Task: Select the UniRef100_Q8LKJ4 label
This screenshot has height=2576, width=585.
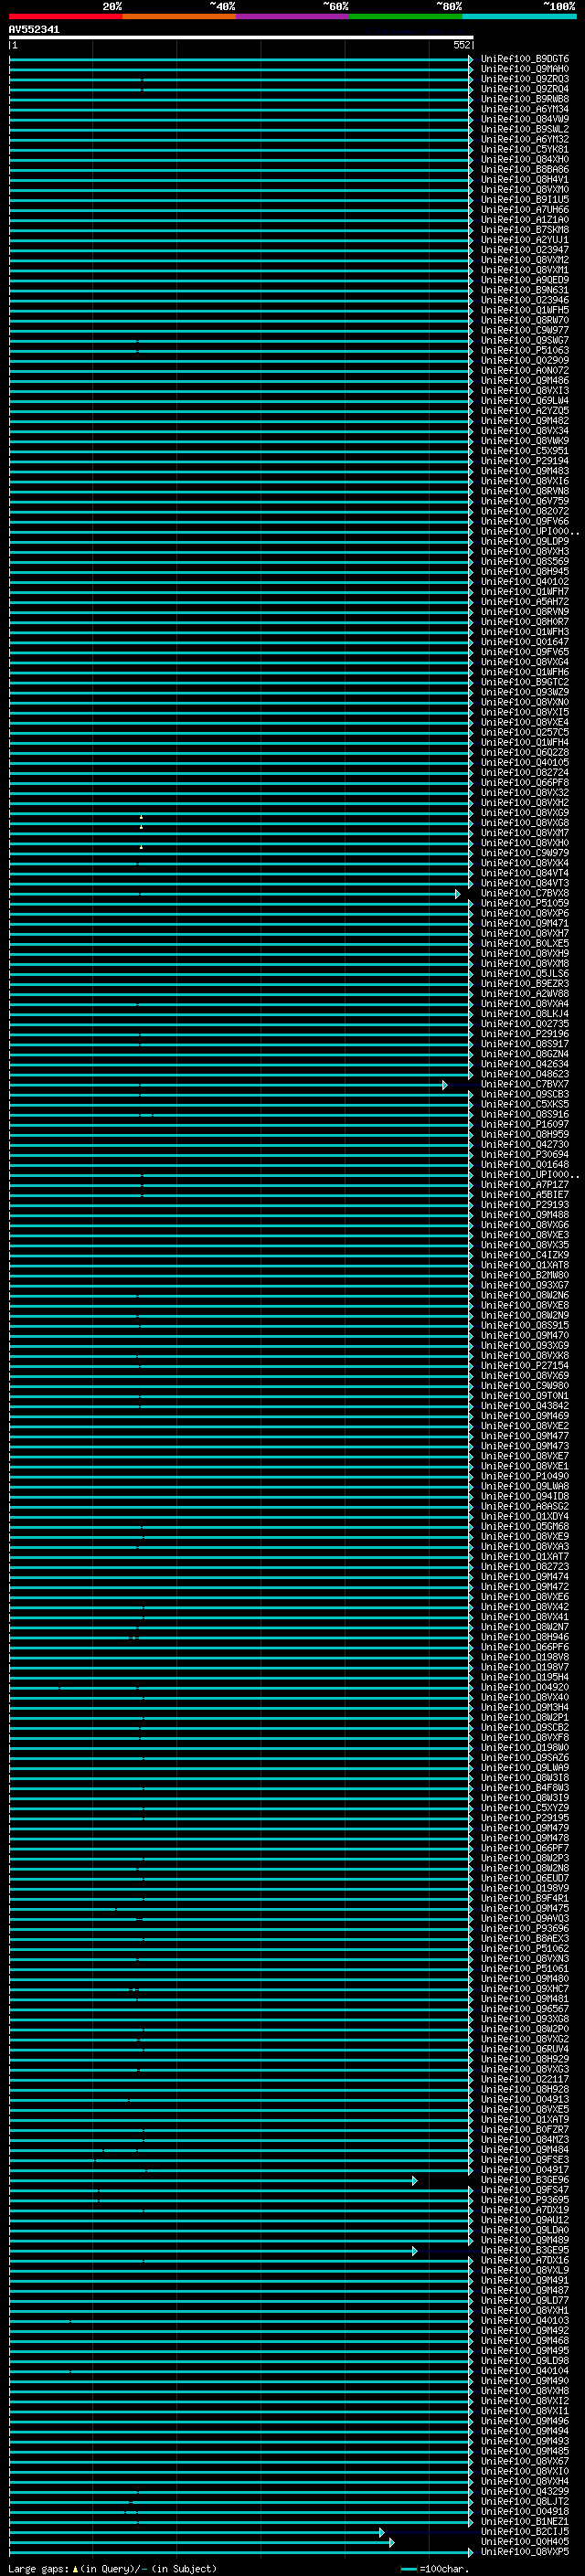Action: click(x=525, y=1014)
